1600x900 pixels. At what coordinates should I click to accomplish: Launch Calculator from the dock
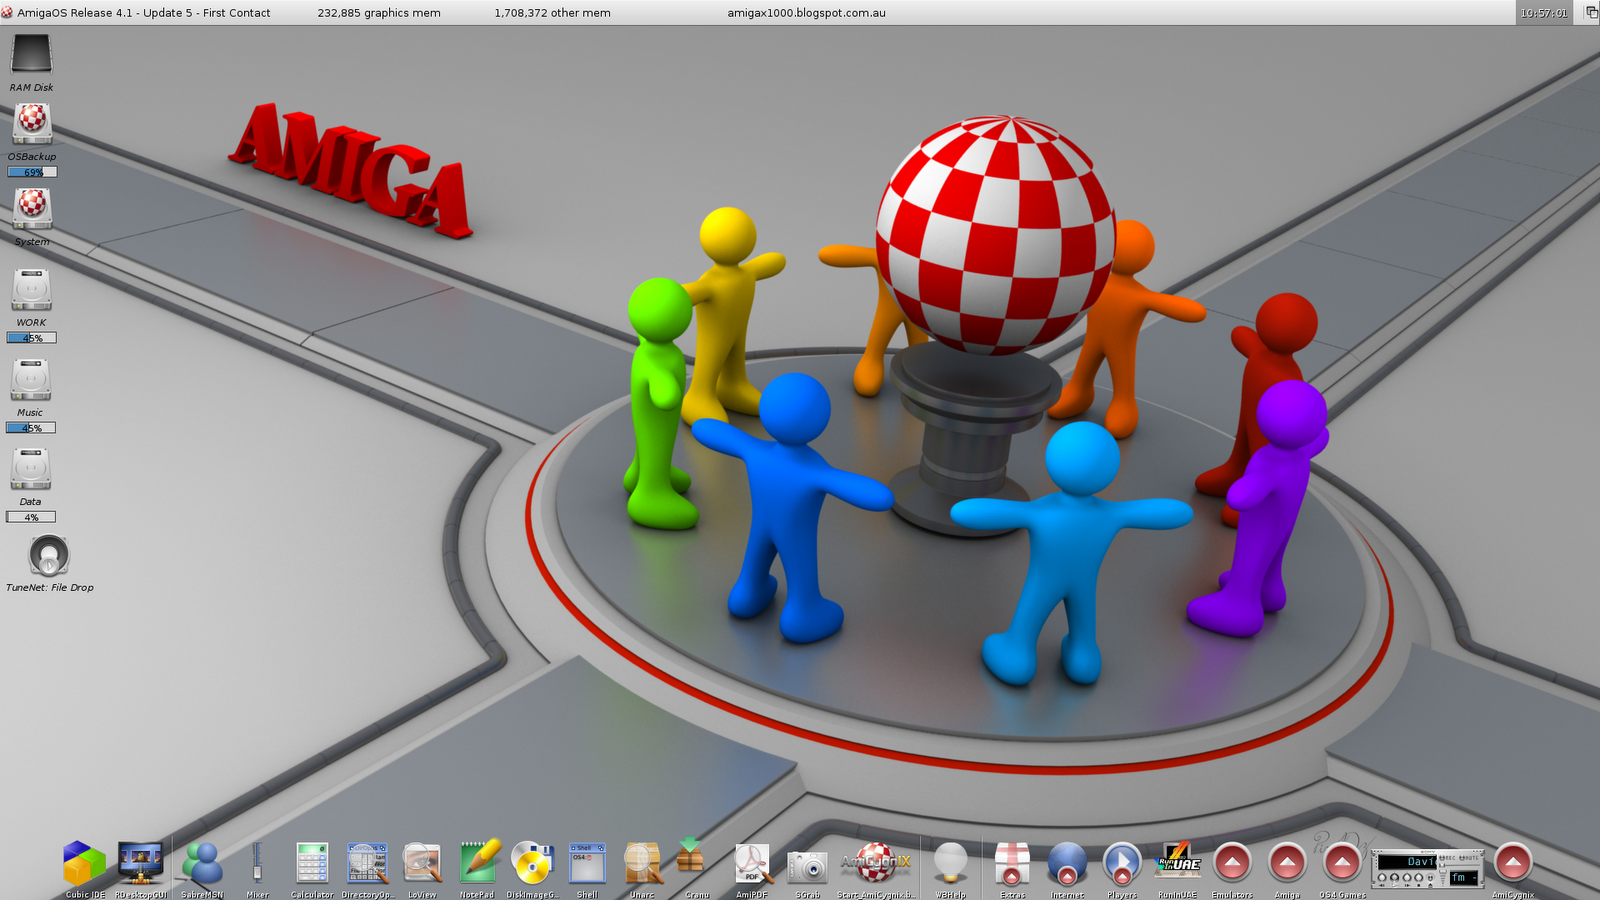tap(312, 863)
